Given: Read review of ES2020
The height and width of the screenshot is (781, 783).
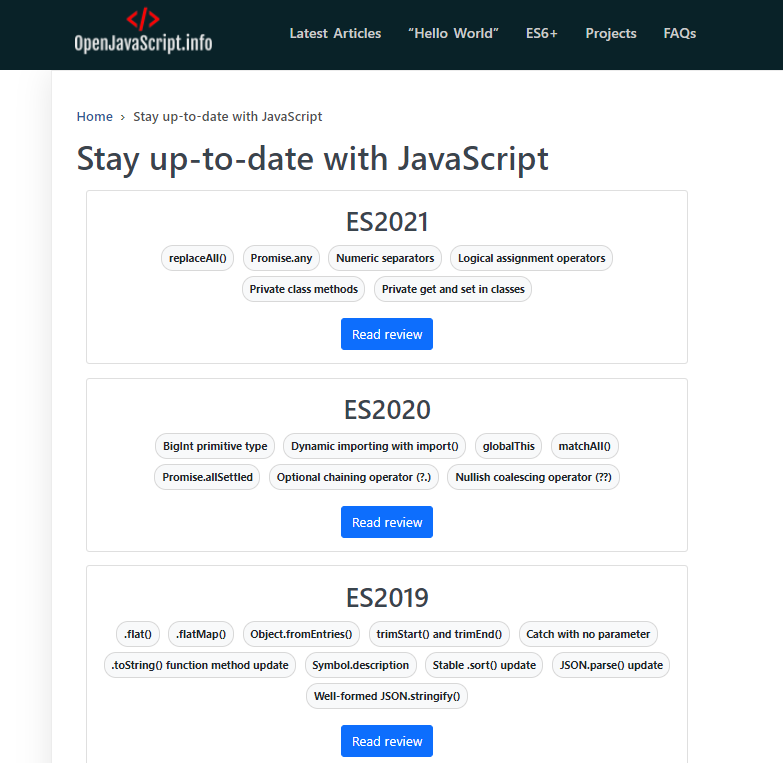Looking at the screenshot, I should pyautogui.click(x=387, y=522).
